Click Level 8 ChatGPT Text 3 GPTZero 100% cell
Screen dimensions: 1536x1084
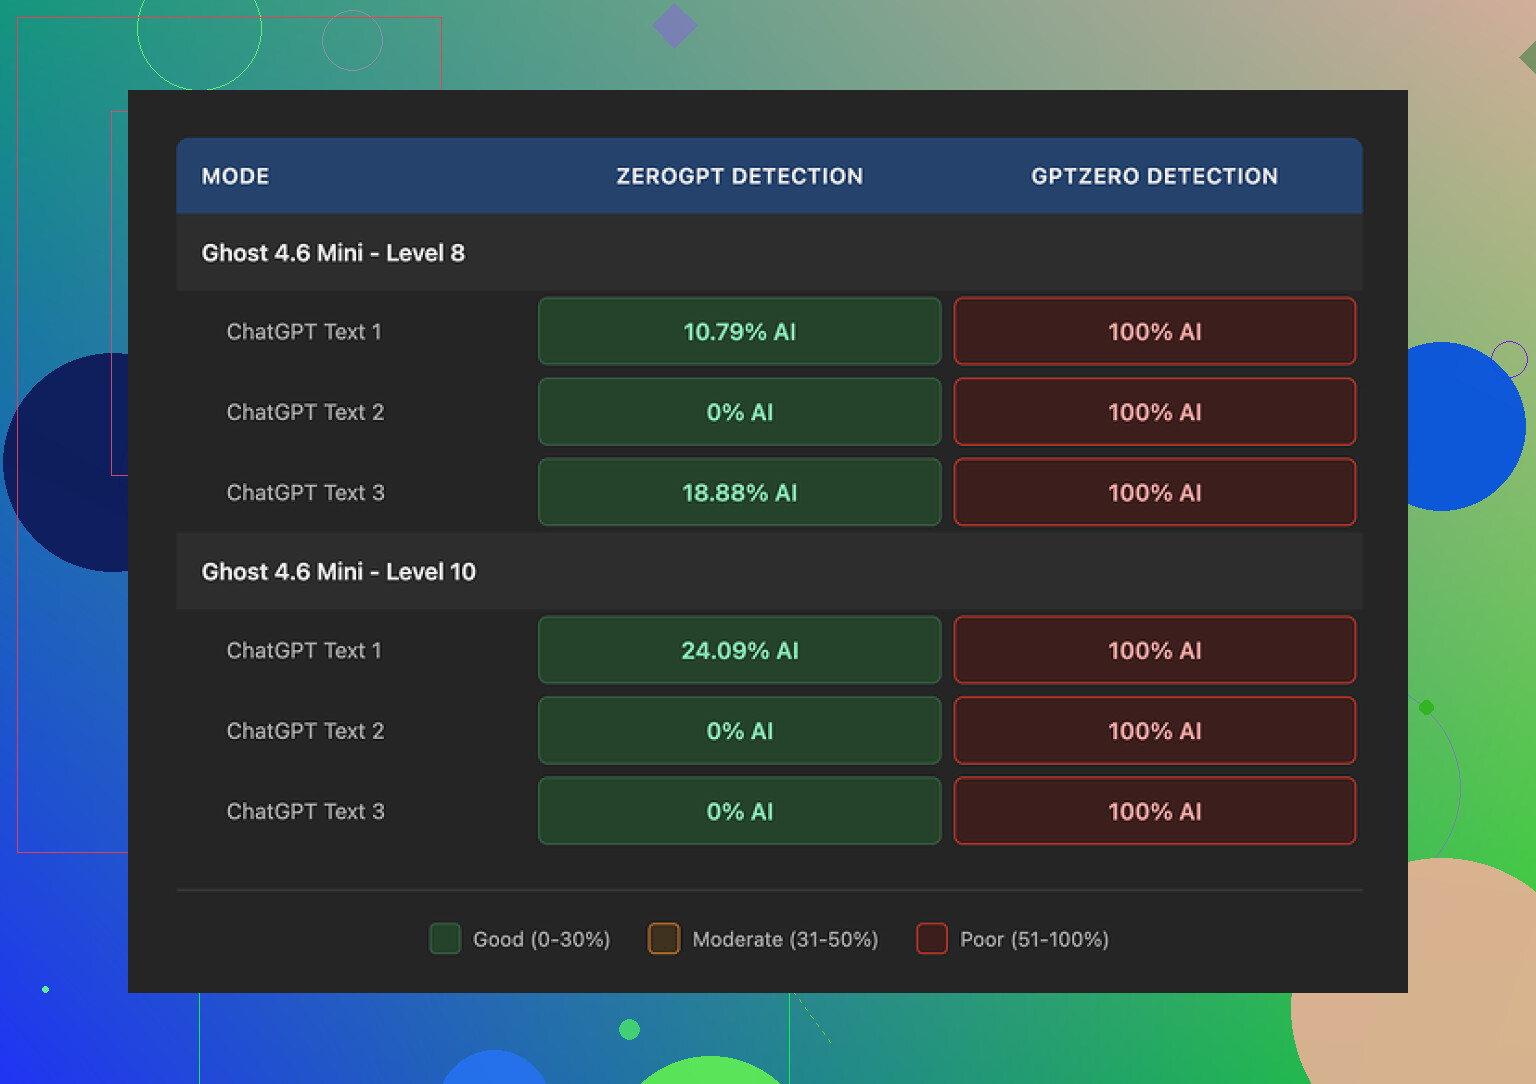tap(1154, 493)
